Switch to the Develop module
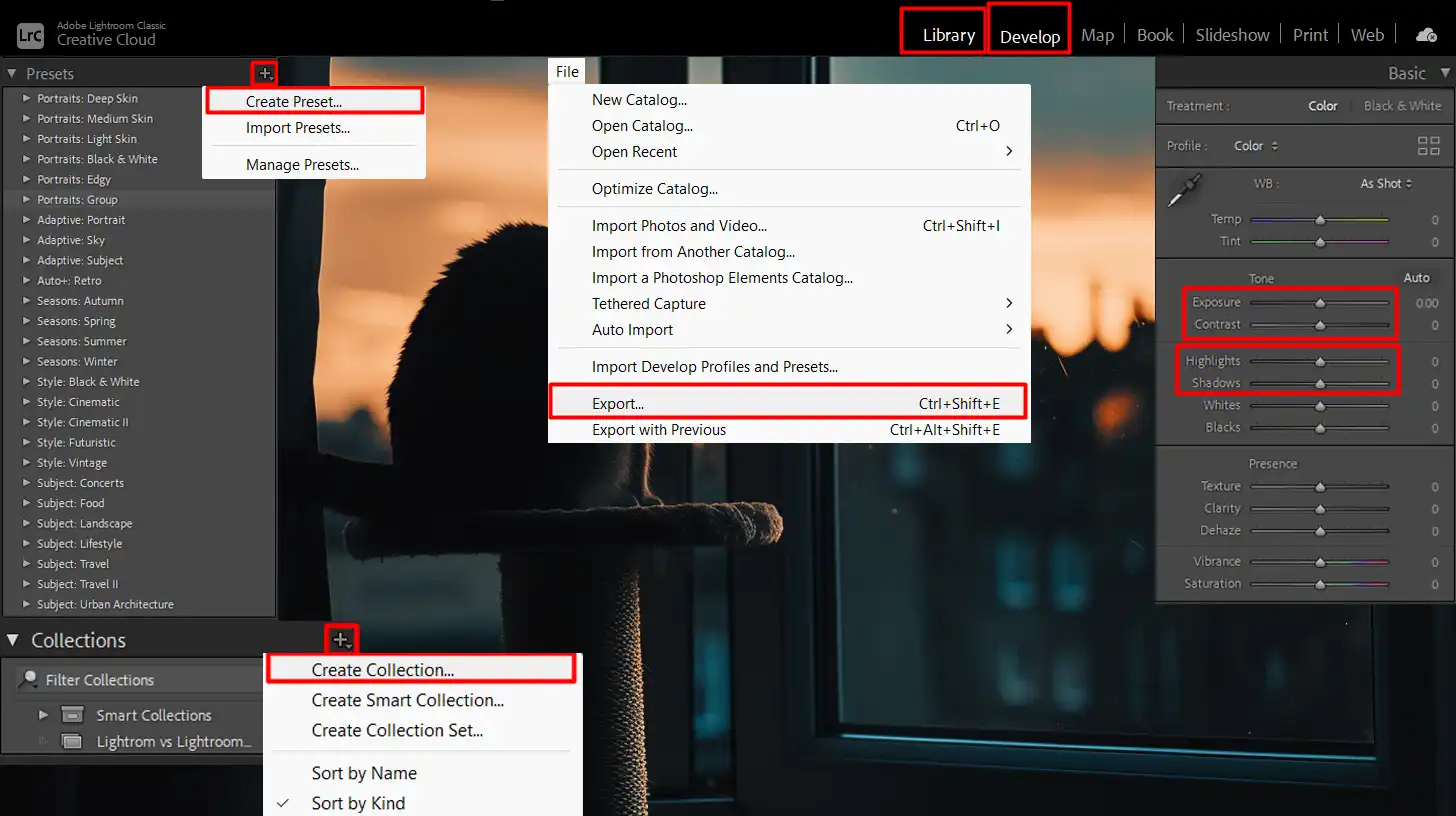This screenshot has width=1456, height=816. [x=1029, y=36]
